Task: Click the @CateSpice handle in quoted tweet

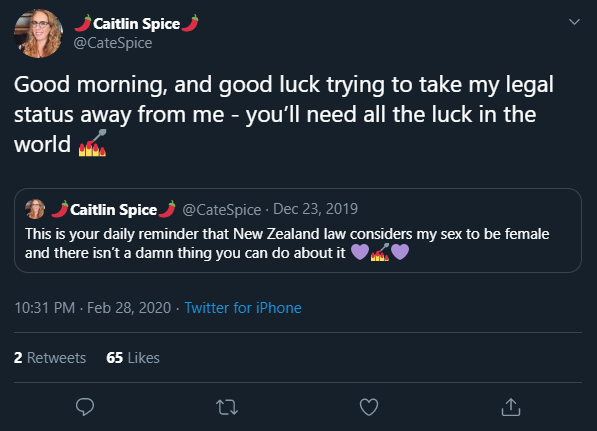Action: pos(222,209)
